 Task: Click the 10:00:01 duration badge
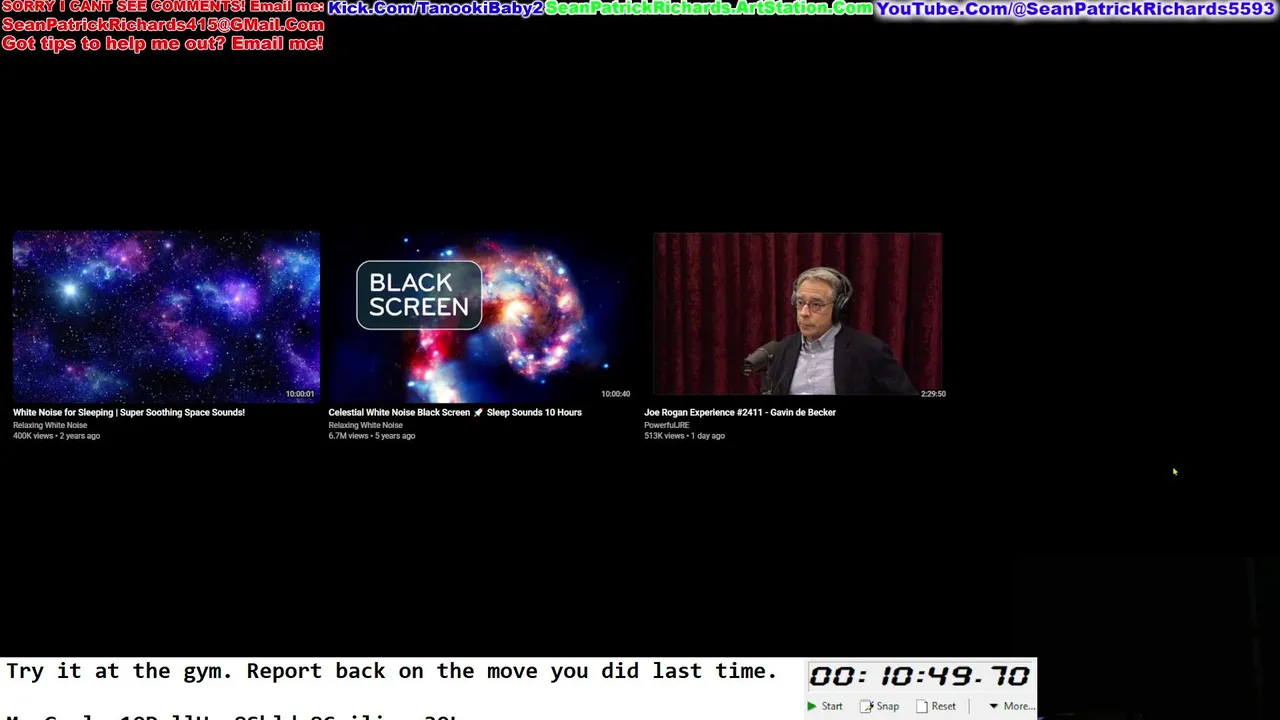[x=300, y=394]
